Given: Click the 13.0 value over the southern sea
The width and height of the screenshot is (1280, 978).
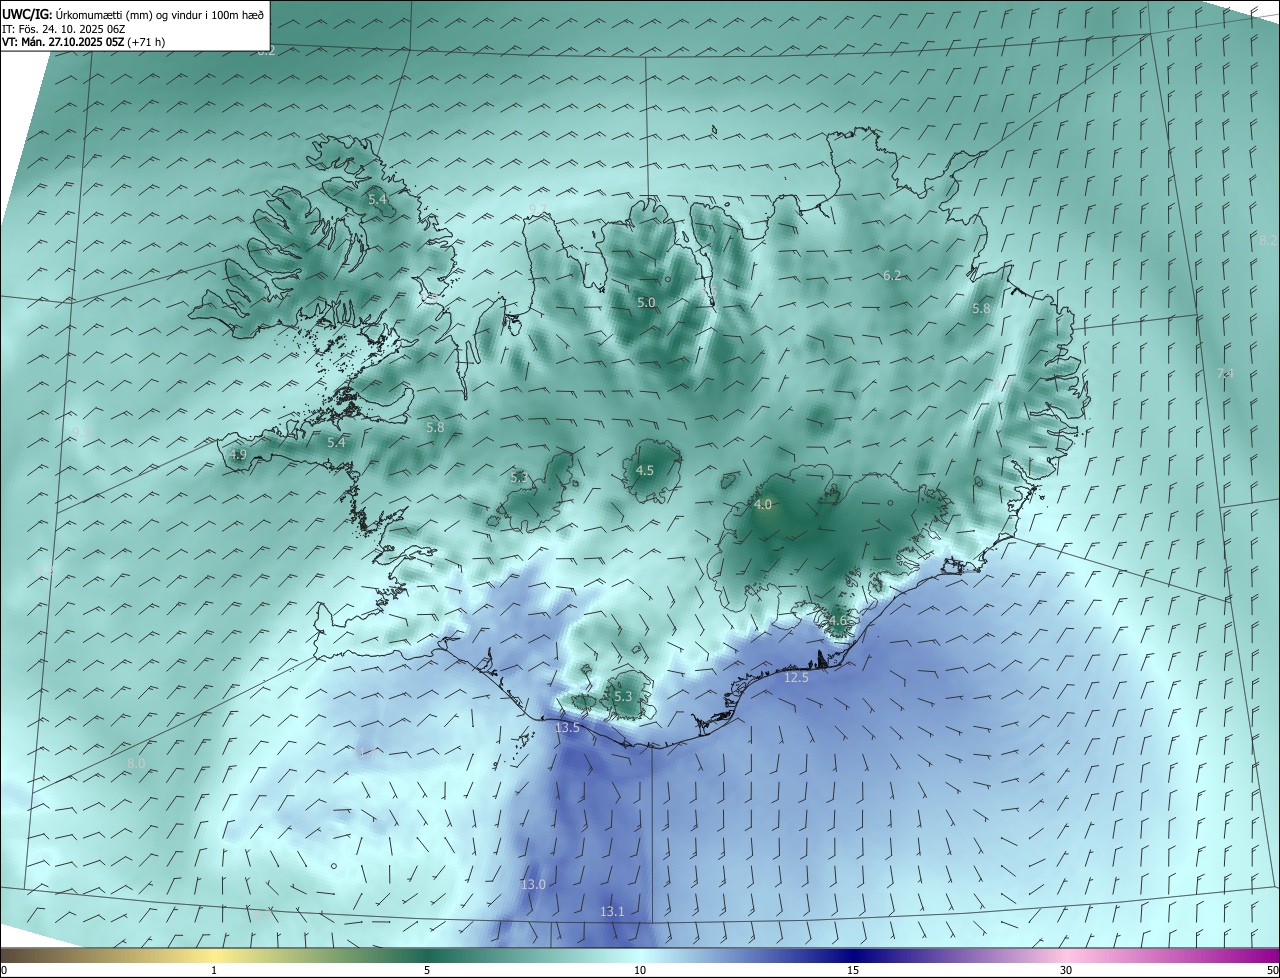Looking at the screenshot, I should point(533,885).
